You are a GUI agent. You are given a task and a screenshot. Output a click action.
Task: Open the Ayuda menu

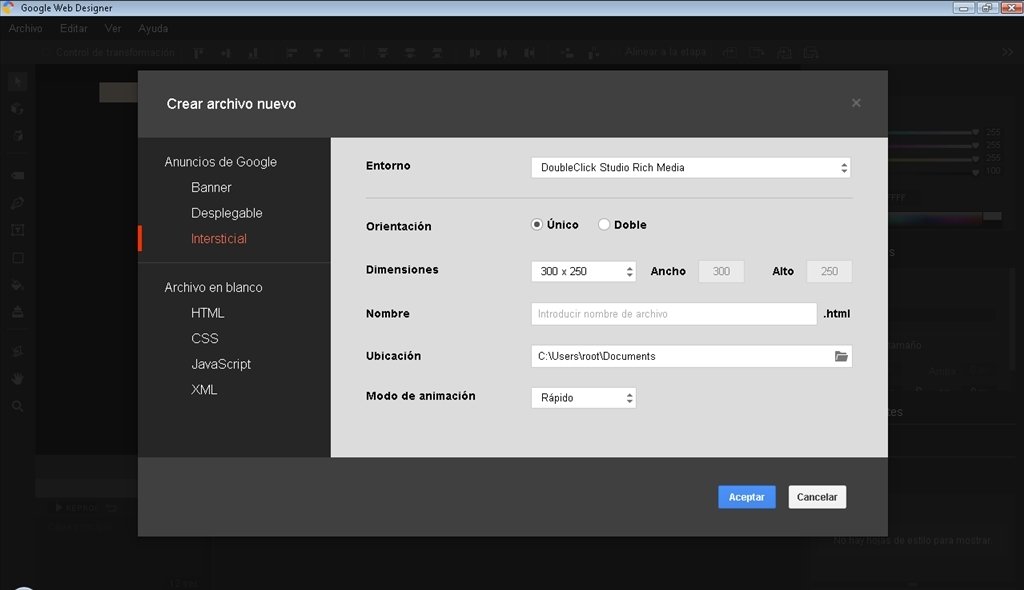(x=153, y=28)
